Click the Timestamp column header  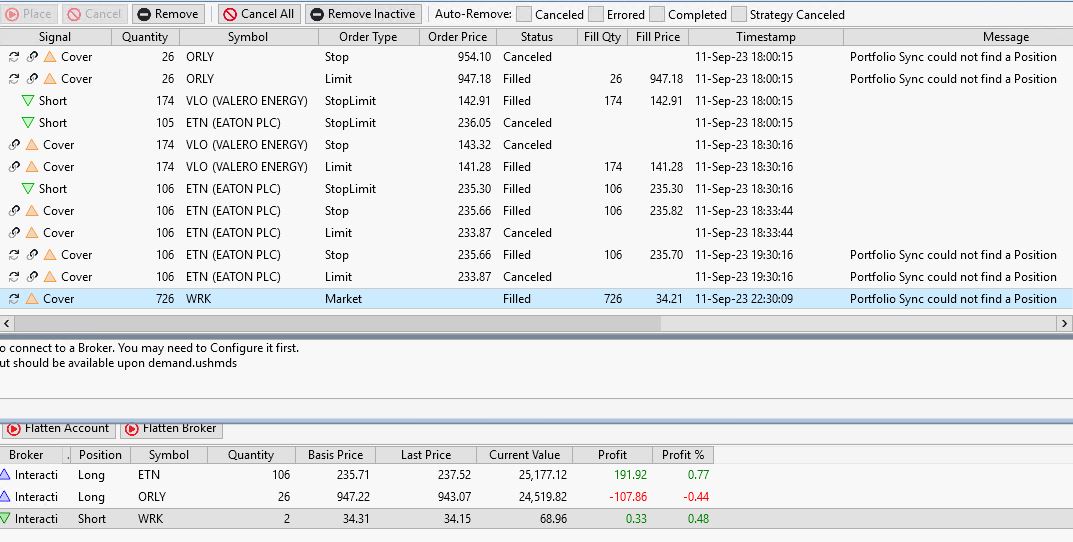point(765,37)
